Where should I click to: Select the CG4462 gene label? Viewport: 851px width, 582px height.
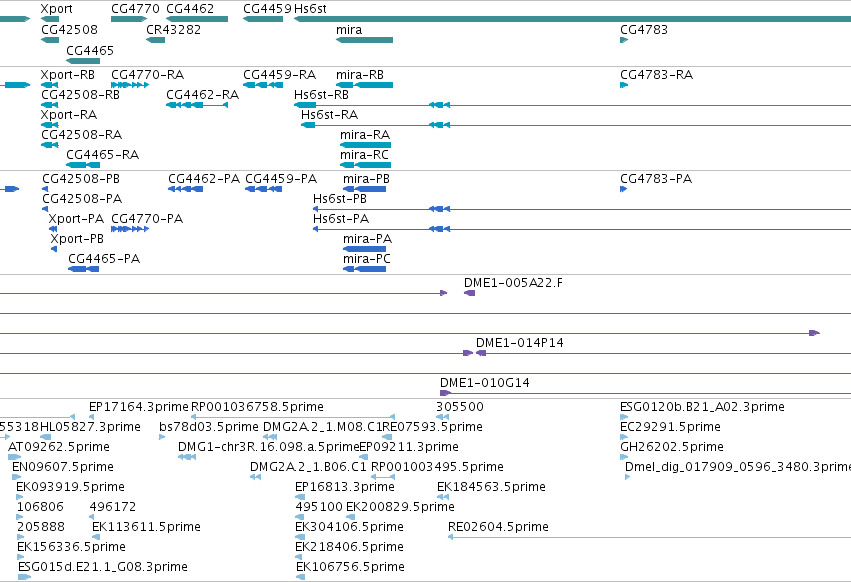[190, 9]
